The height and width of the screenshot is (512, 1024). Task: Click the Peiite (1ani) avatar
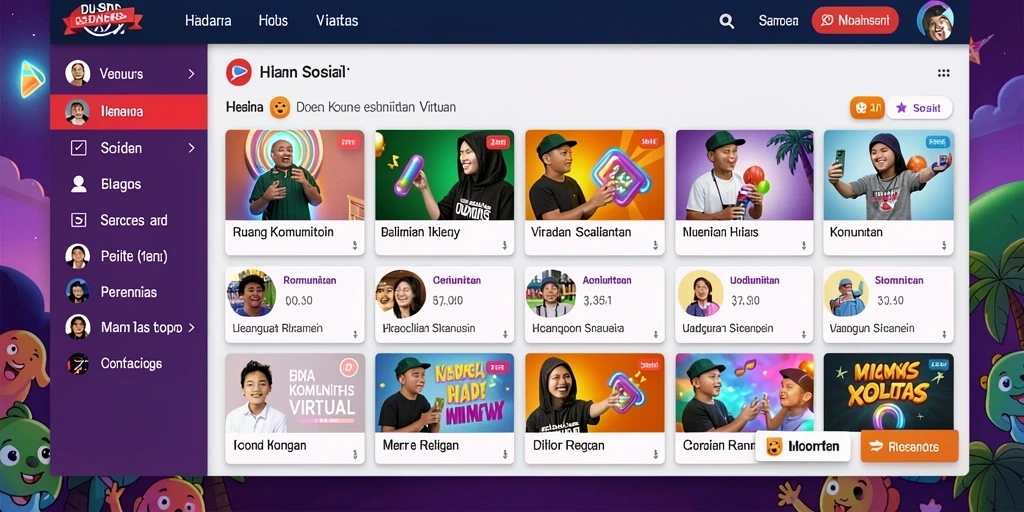pos(78,256)
